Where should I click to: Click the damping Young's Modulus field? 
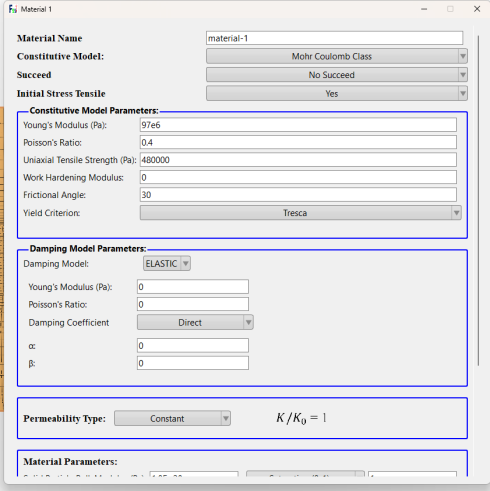[193, 287]
